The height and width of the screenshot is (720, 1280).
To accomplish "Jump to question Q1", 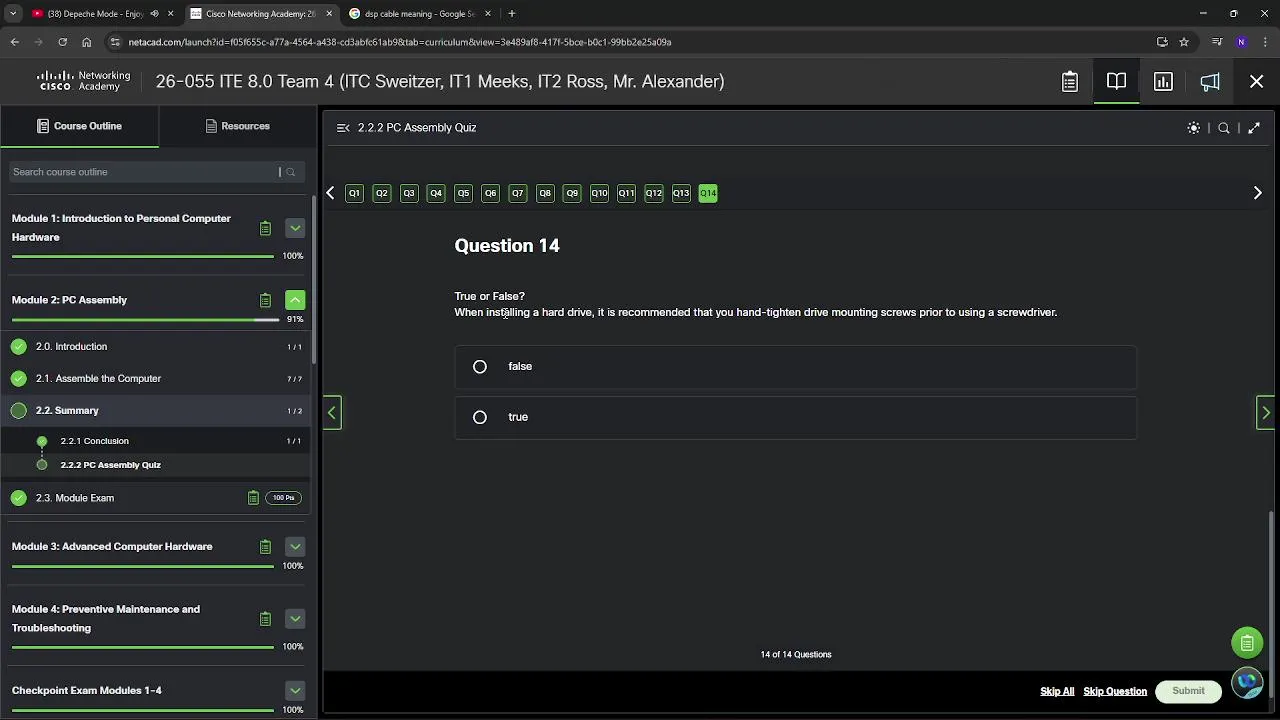I will coord(354,193).
